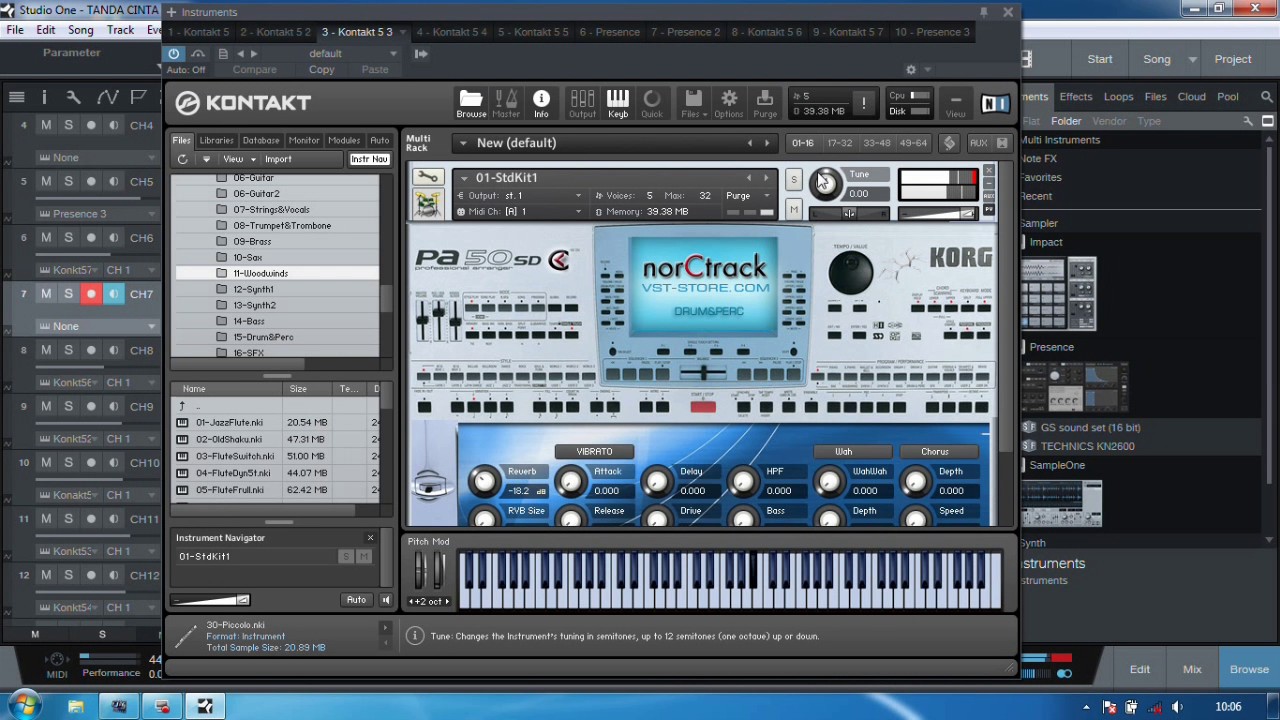This screenshot has width=1280, height=720.
Task: Open the track inspector (i) icon
Action: pos(44,97)
